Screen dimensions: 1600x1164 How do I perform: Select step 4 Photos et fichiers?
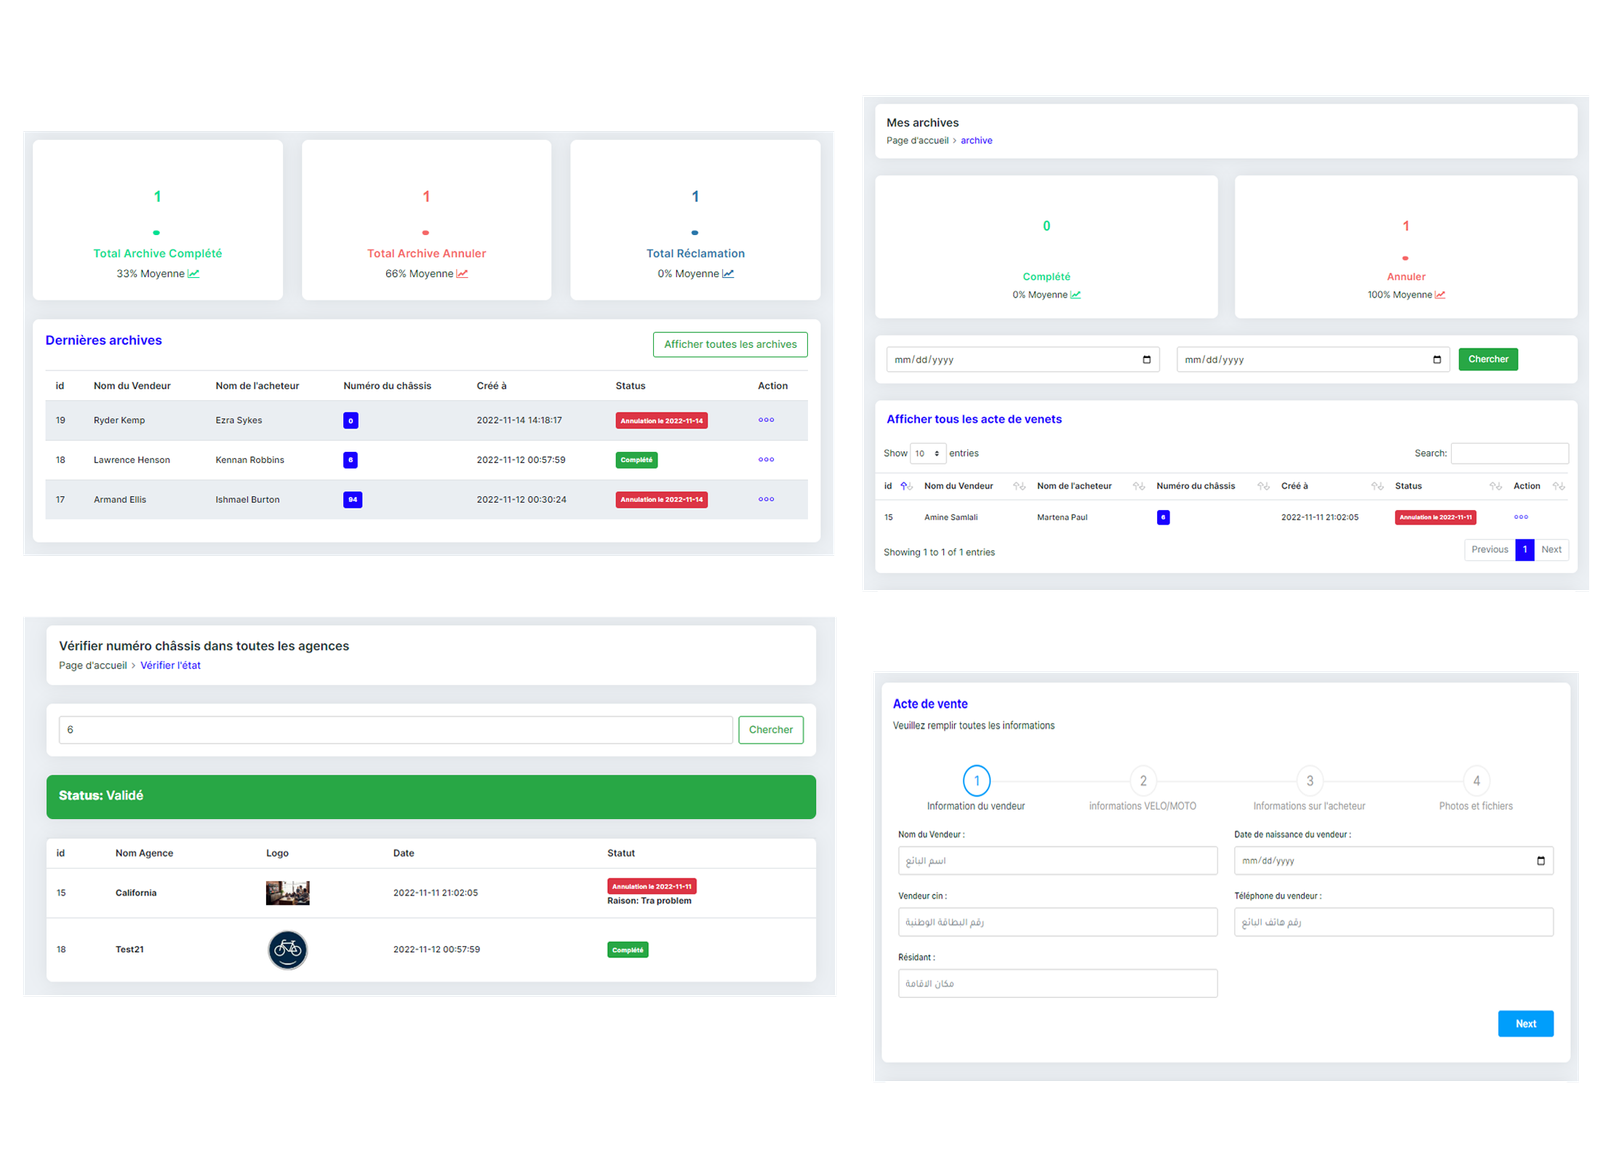(x=1476, y=781)
